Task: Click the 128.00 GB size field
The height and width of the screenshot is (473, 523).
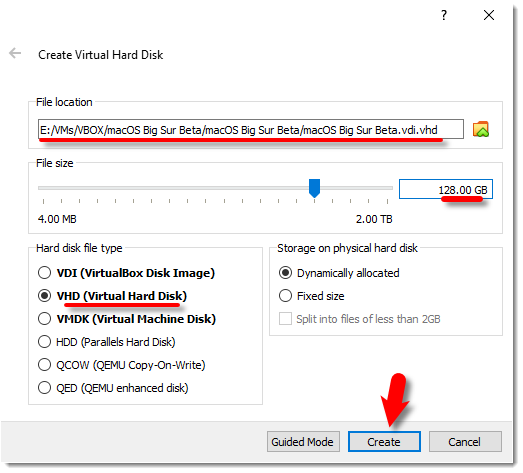Action: (446, 189)
